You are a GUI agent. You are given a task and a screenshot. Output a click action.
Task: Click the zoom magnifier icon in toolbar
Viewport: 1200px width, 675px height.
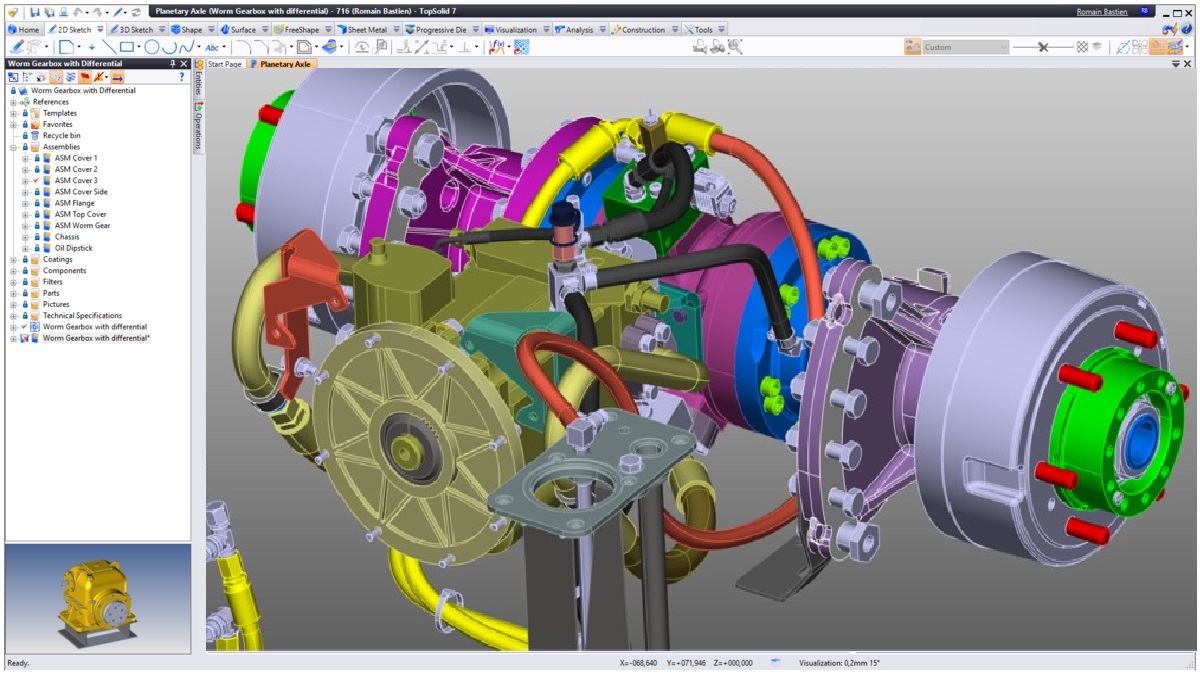point(735,47)
